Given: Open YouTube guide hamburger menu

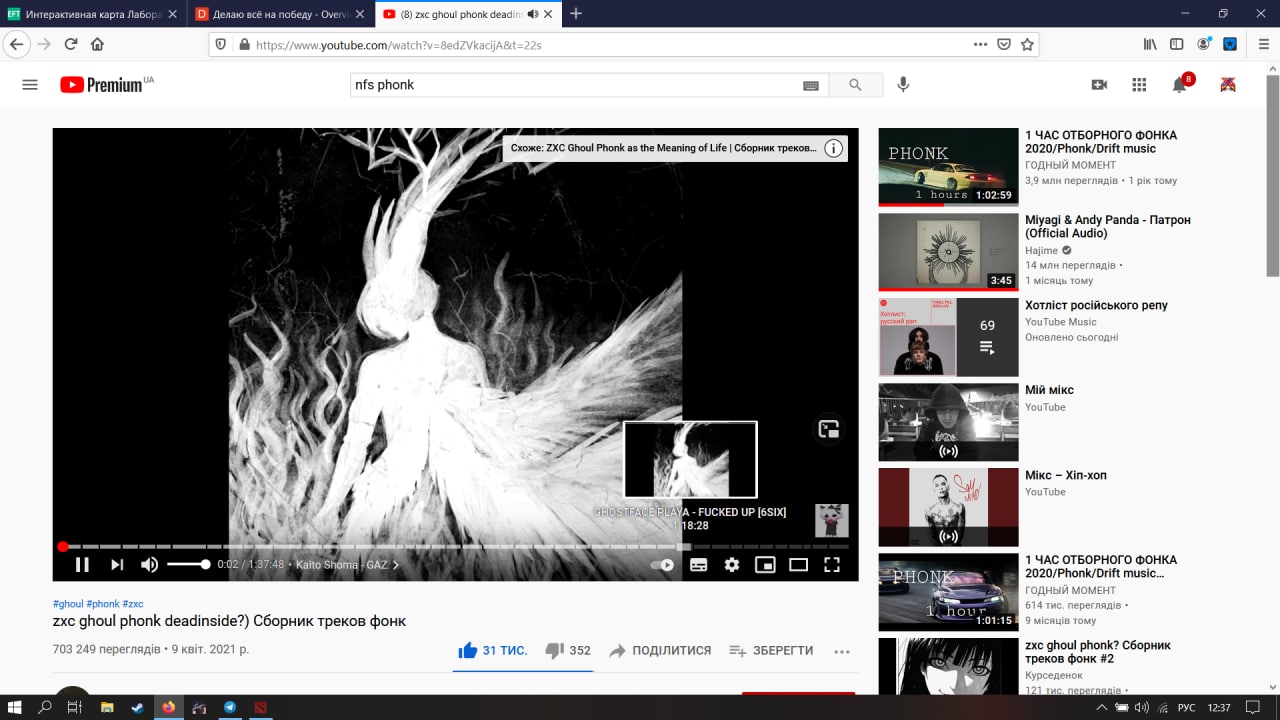Looking at the screenshot, I should coord(30,85).
